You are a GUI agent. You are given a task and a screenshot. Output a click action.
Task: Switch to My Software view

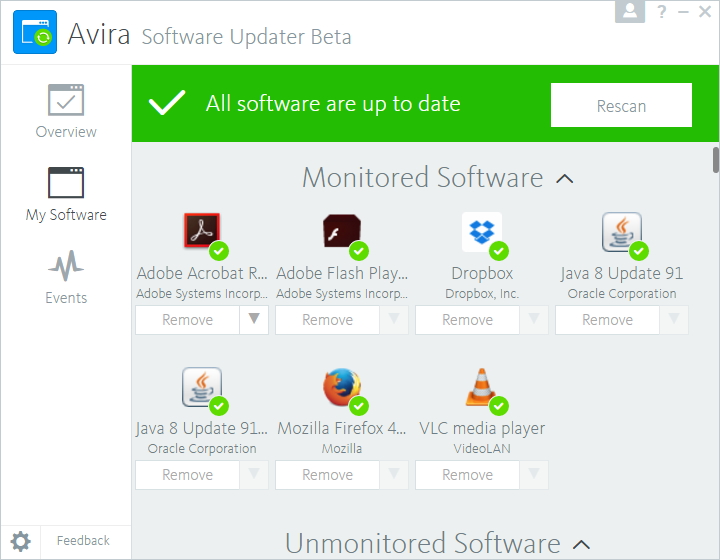coord(66,195)
